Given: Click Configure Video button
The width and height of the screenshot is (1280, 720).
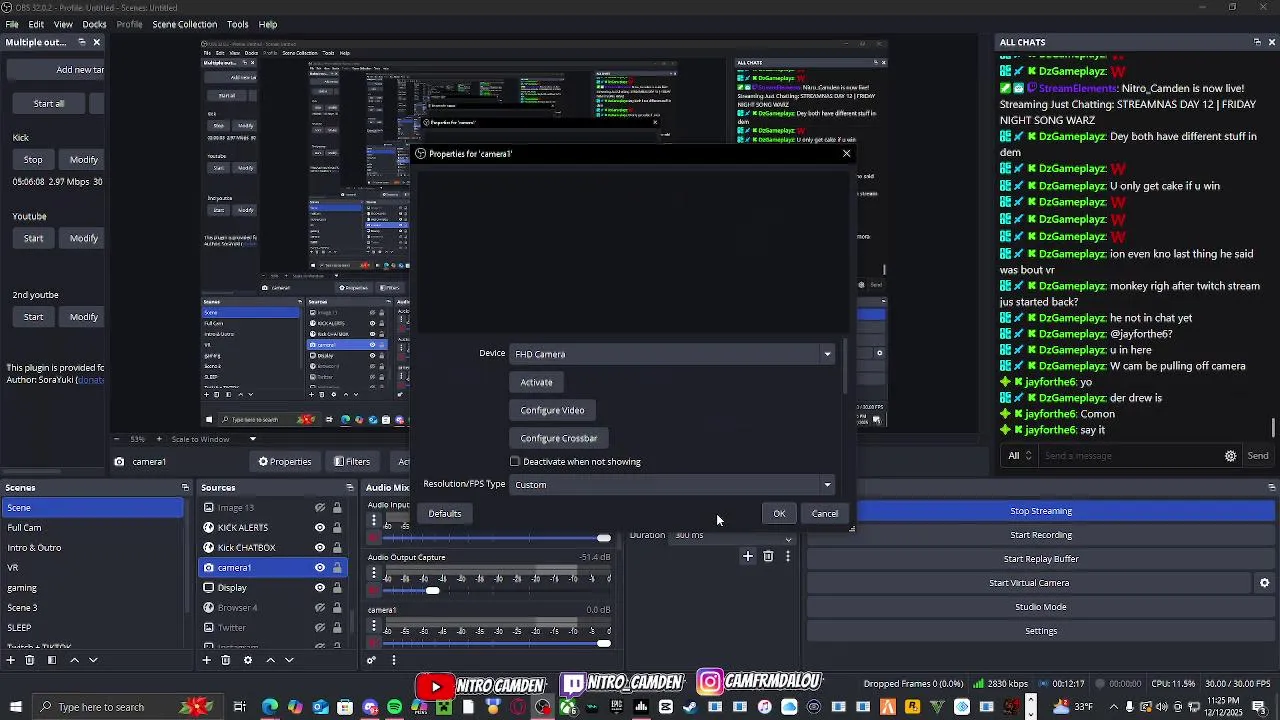Looking at the screenshot, I should [552, 410].
